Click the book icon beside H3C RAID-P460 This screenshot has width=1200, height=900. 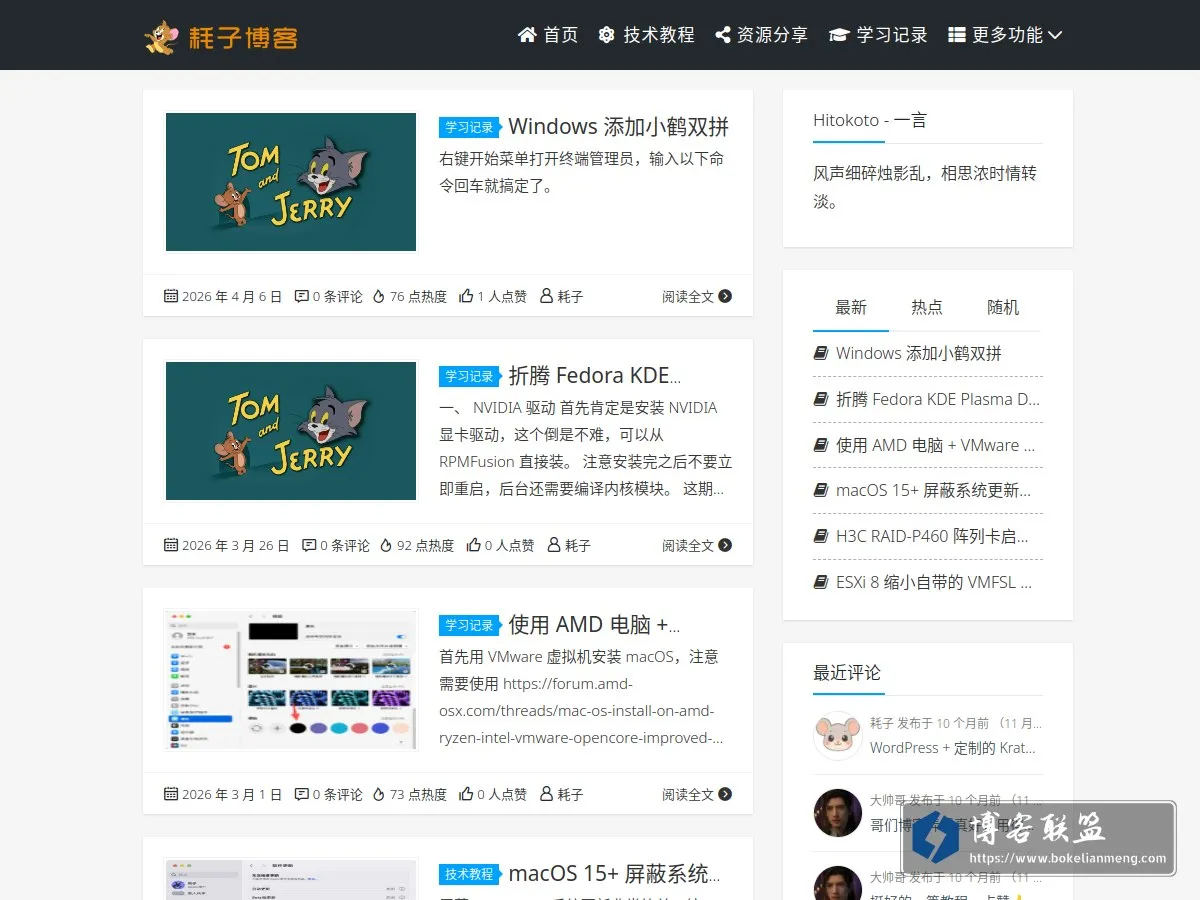[x=821, y=536]
